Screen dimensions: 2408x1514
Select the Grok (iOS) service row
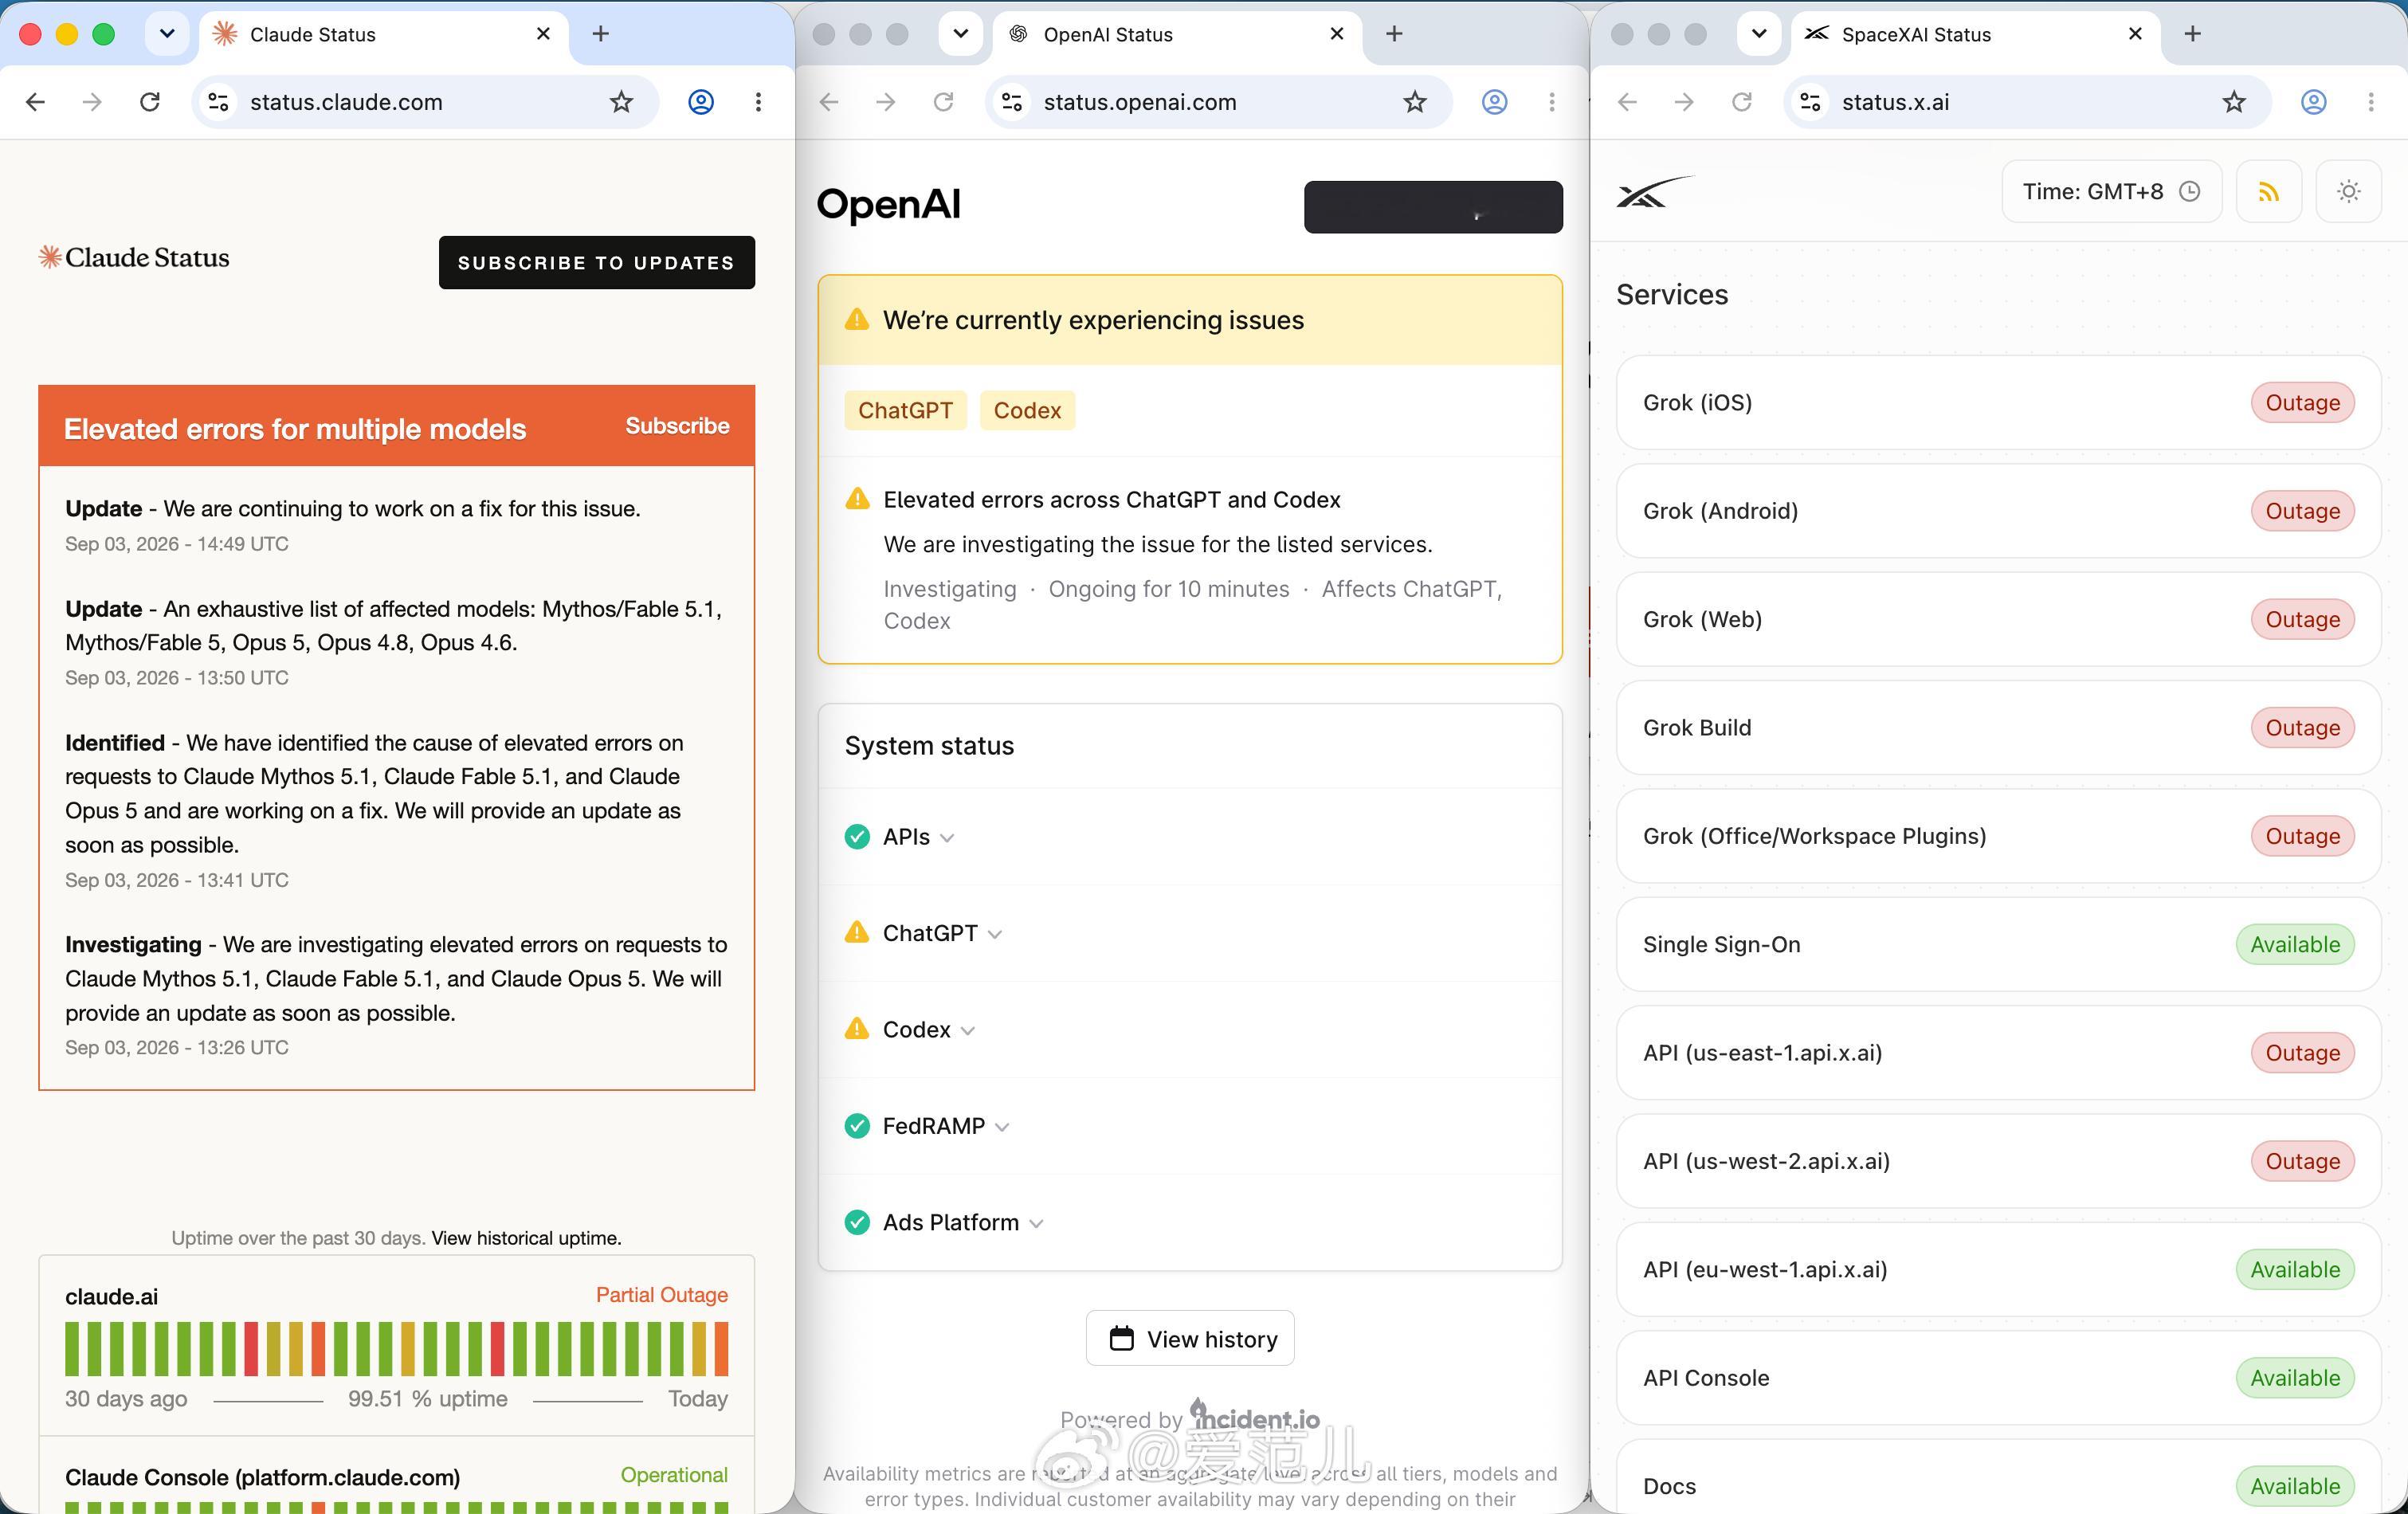pos(1998,402)
